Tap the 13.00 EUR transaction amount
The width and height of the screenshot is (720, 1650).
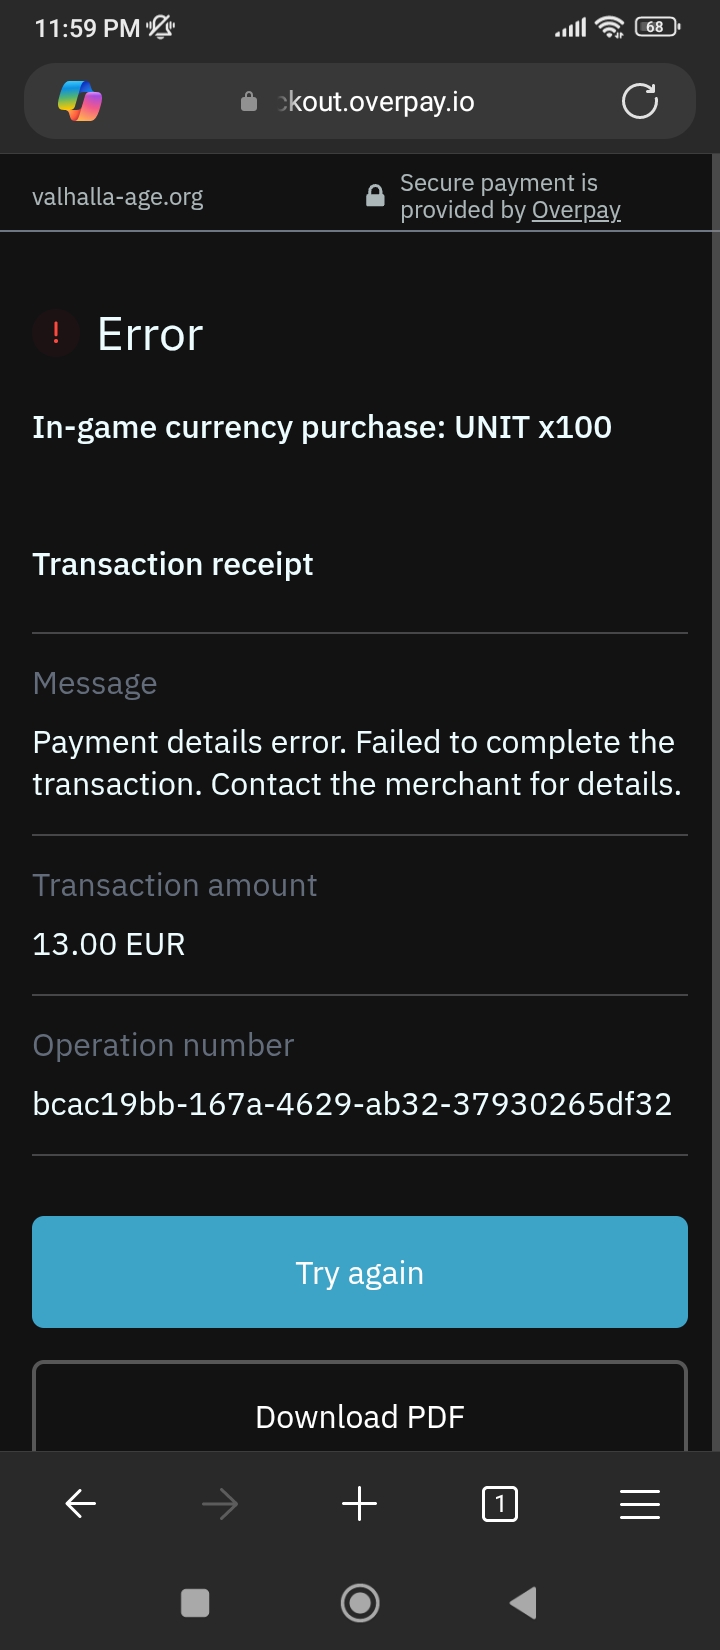[x=109, y=944]
